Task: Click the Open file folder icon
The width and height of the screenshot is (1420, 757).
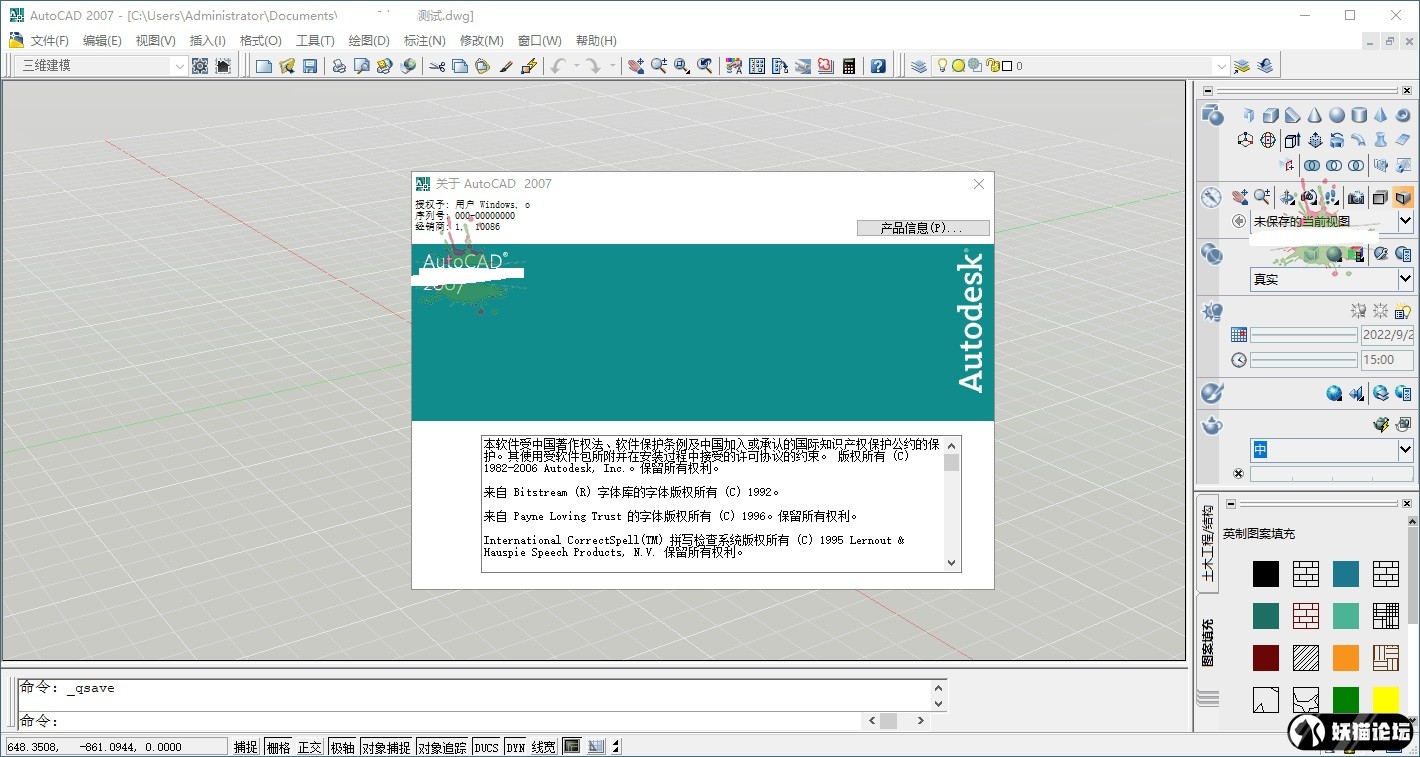Action: [x=287, y=66]
